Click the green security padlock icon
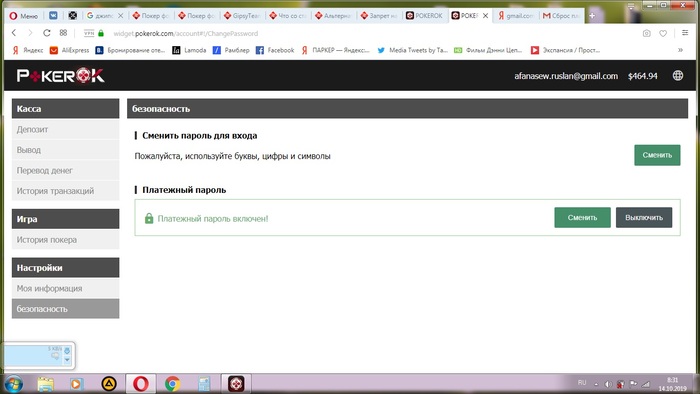Viewport: 700px width, 394px height. coord(101,33)
